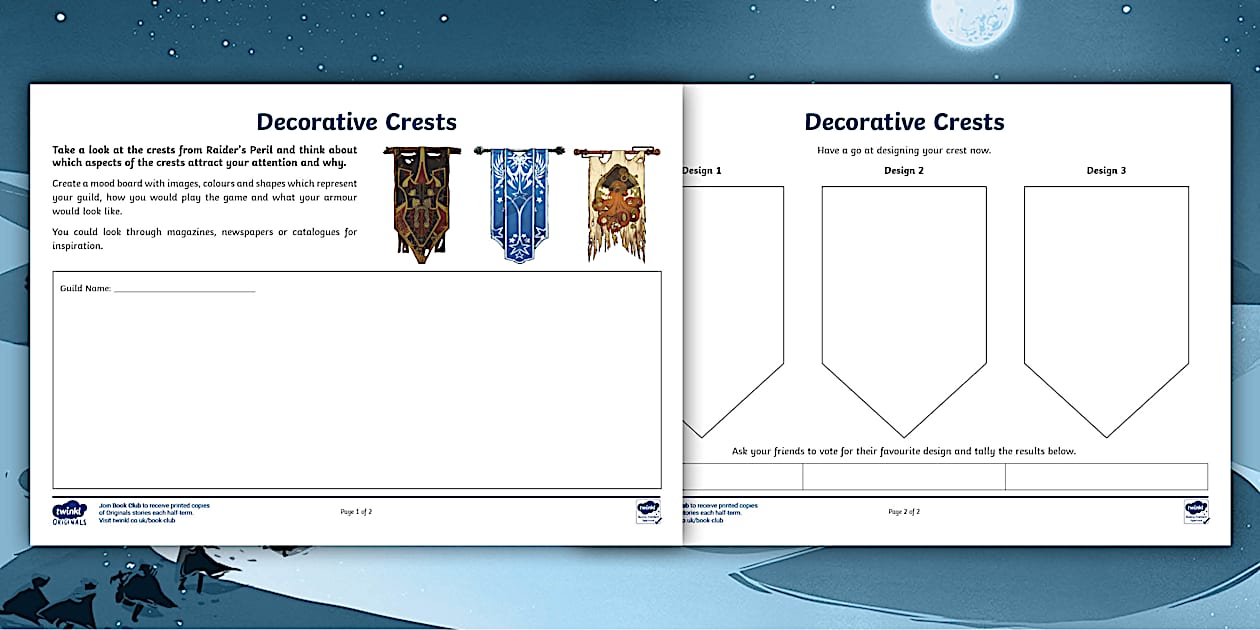Select the tattered owl crest banner

tap(615, 200)
